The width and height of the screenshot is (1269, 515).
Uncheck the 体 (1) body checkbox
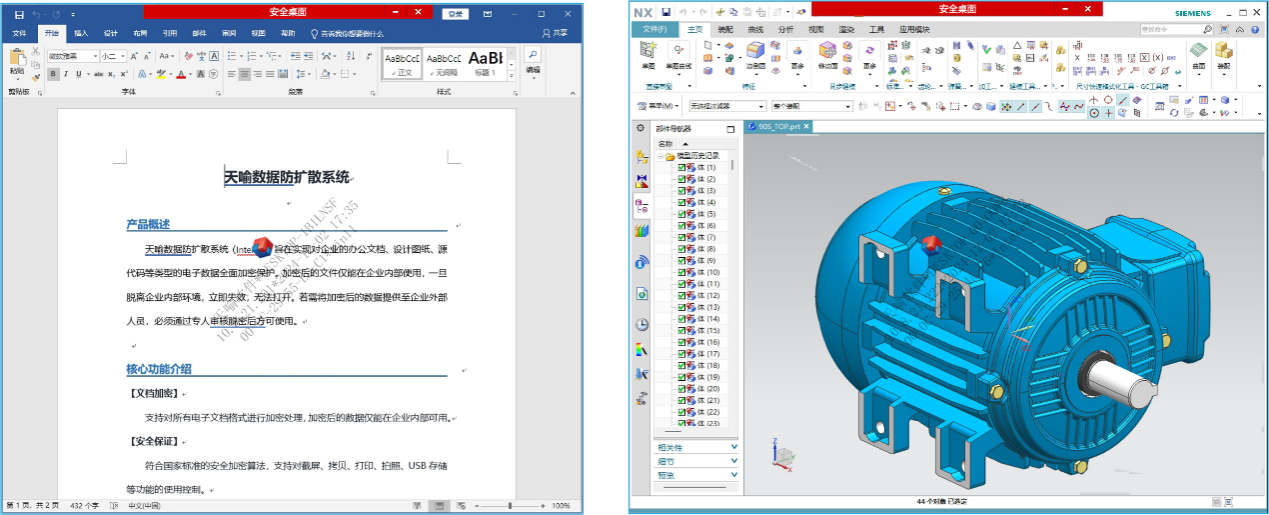[x=682, y=167]
